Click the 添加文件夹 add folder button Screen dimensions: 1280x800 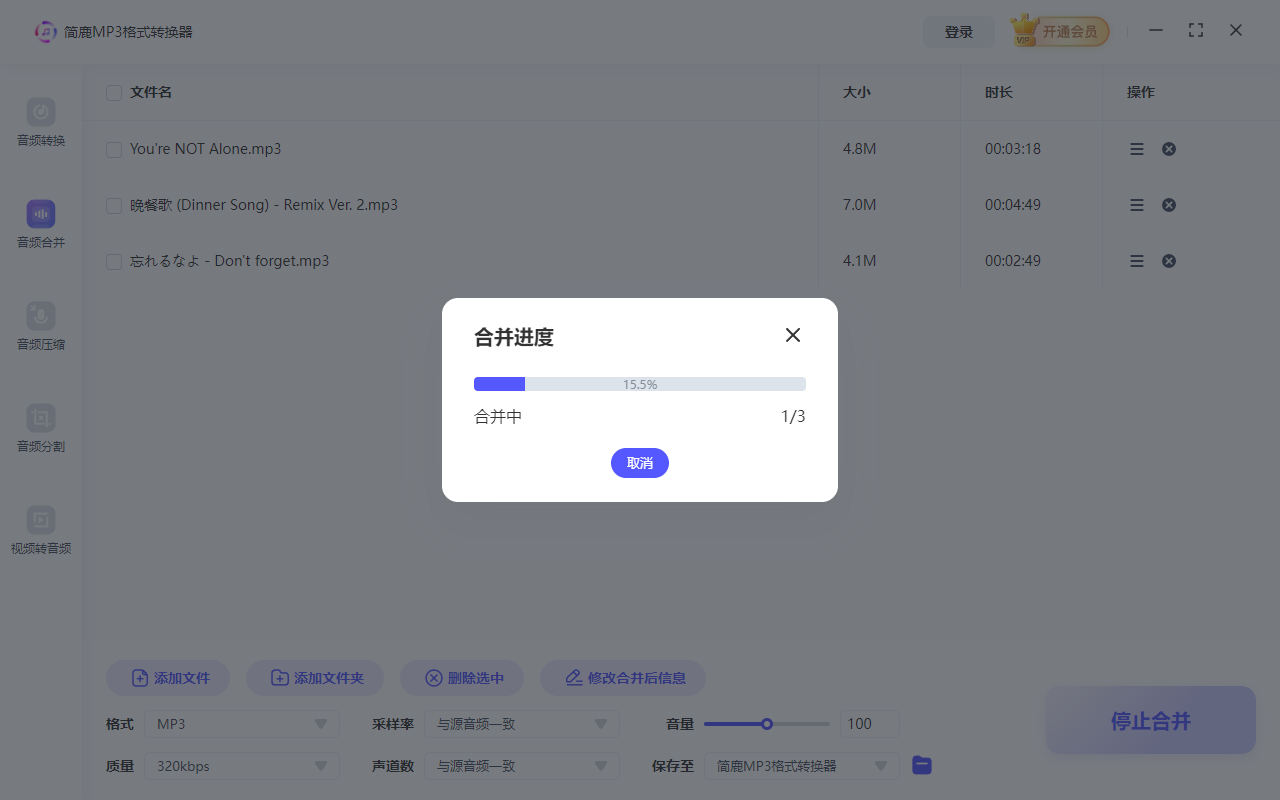point(315,678)
